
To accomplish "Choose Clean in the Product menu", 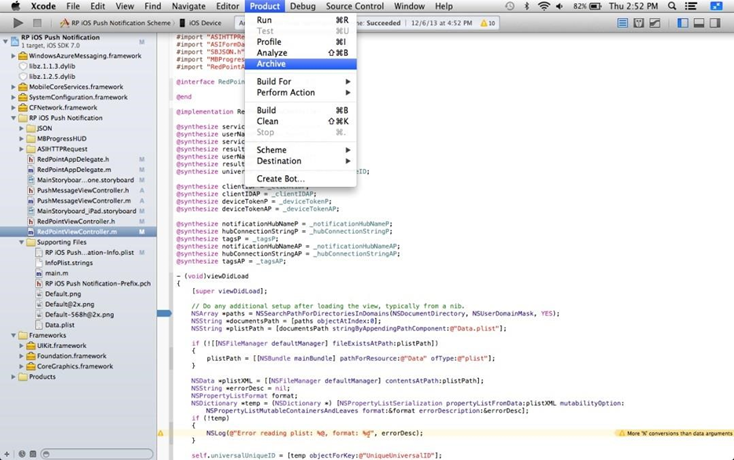I will point(268,121).
